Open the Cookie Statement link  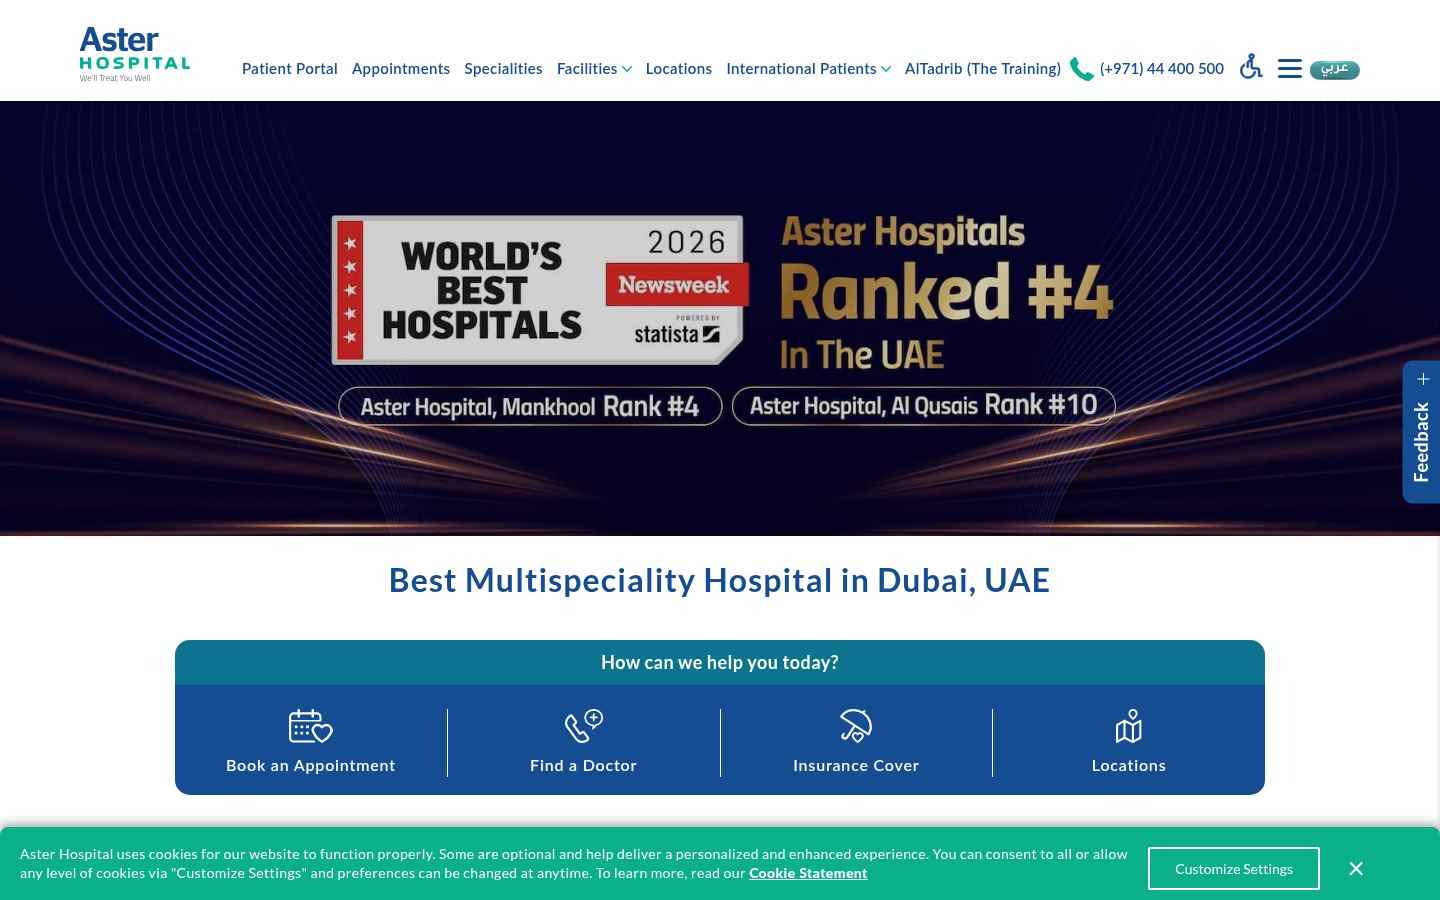[808, 873]
